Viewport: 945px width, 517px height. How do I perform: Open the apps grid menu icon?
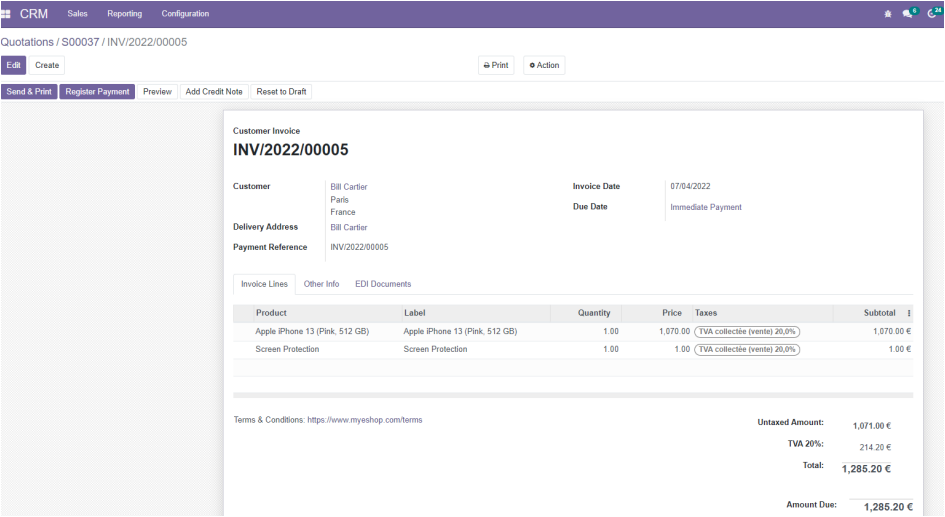tap(7, 14)
